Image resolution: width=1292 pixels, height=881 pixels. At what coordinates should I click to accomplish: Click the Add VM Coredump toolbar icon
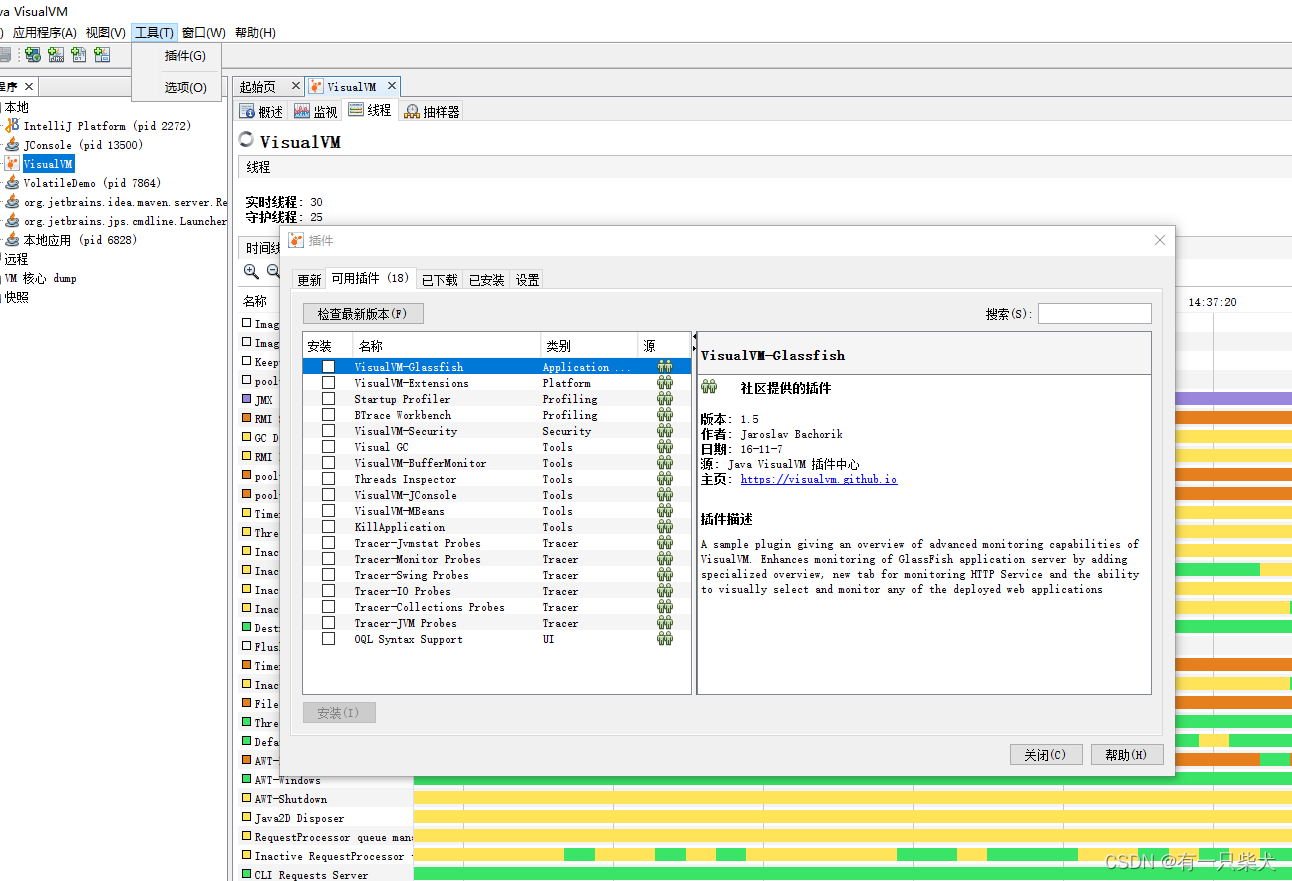[79, 55]
